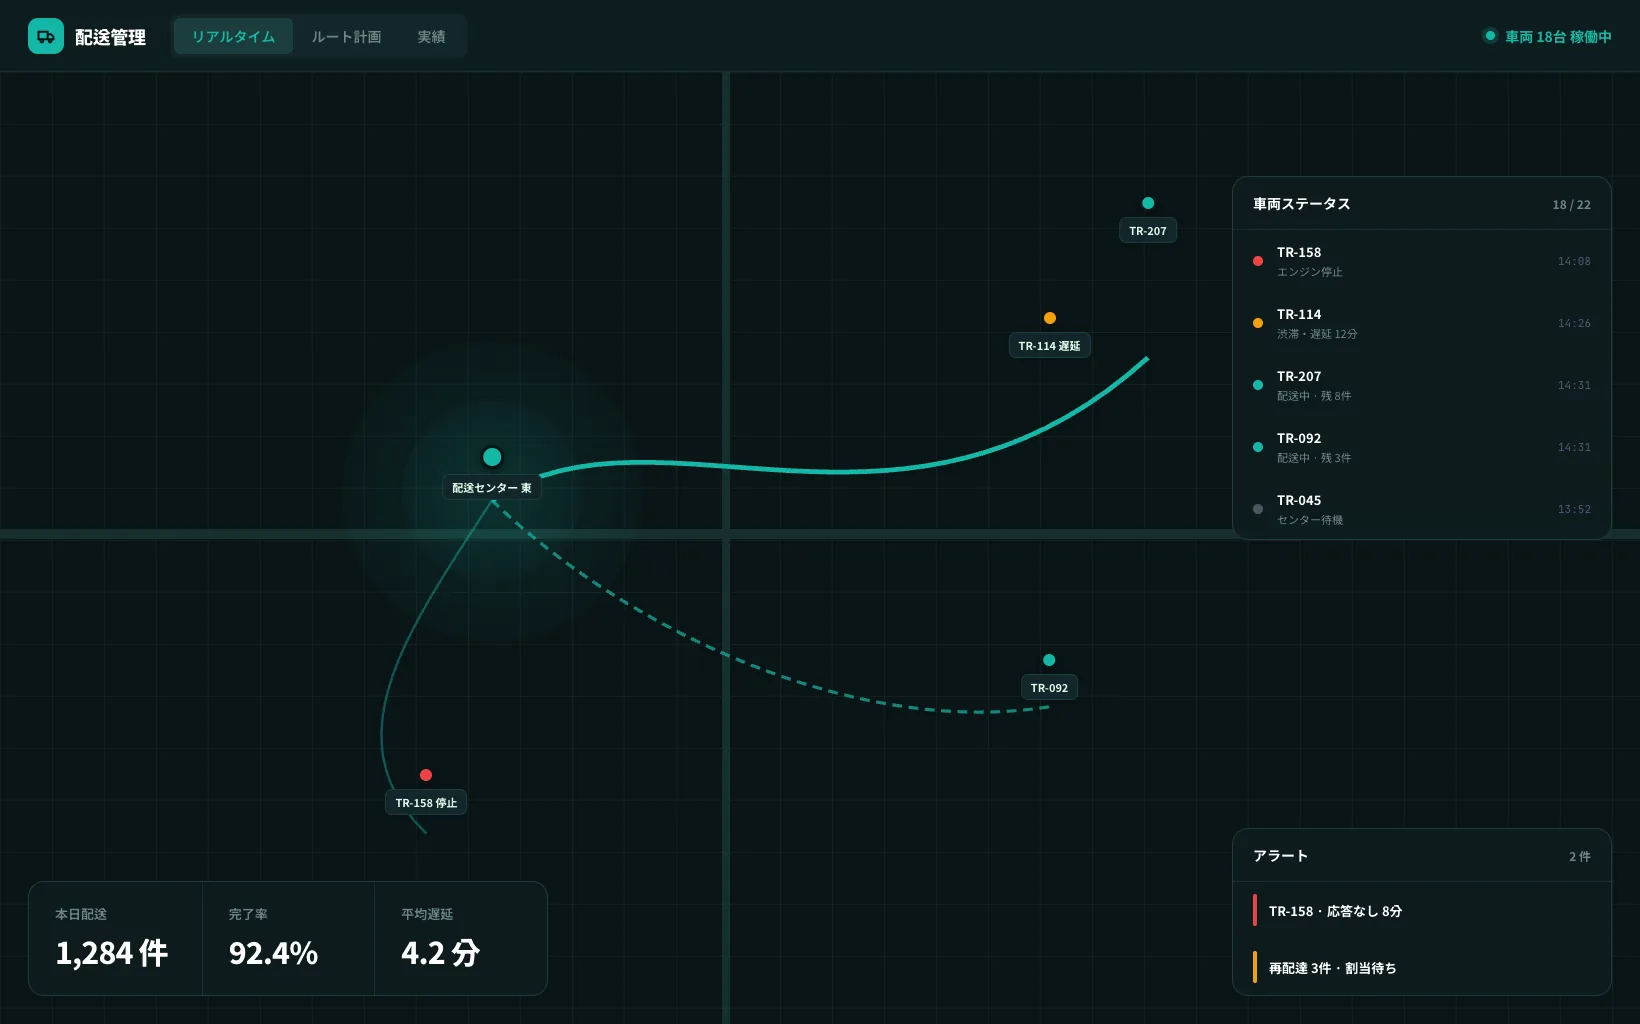Click the 14:08 timestamp for TR-158

1574,262
